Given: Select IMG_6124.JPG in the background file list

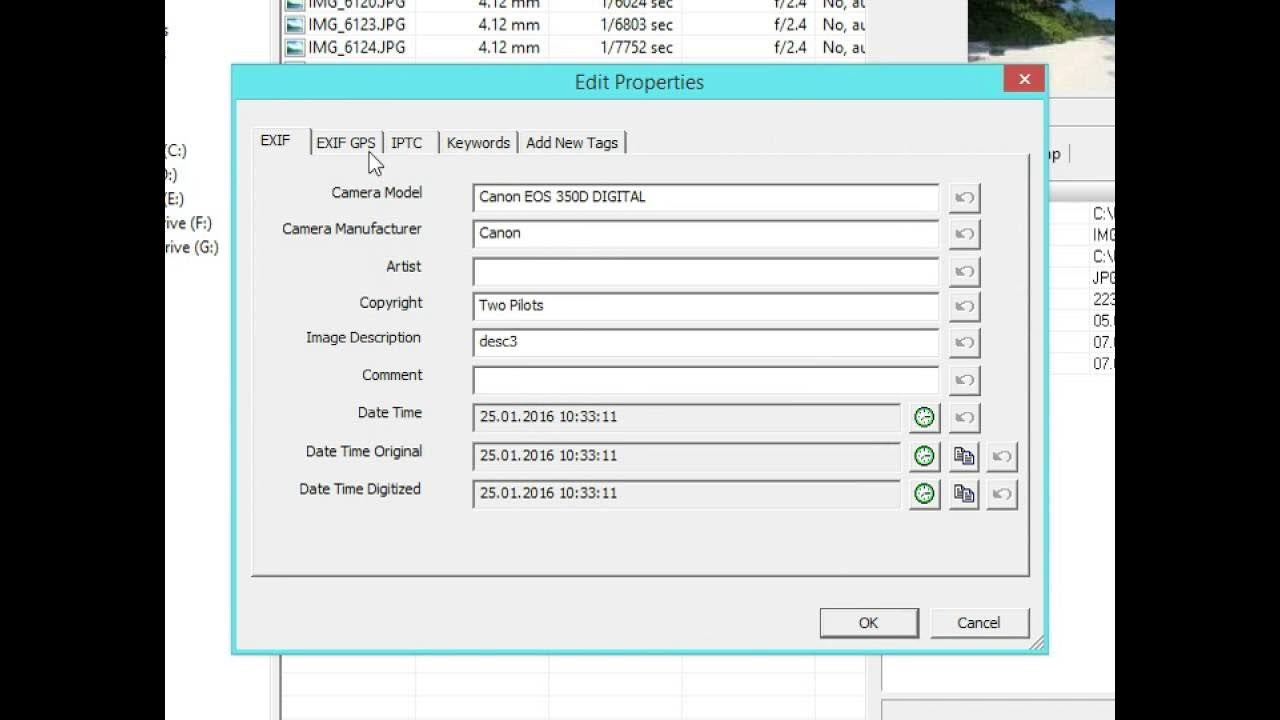Looking at the screenshot, I should click(356, 48).
